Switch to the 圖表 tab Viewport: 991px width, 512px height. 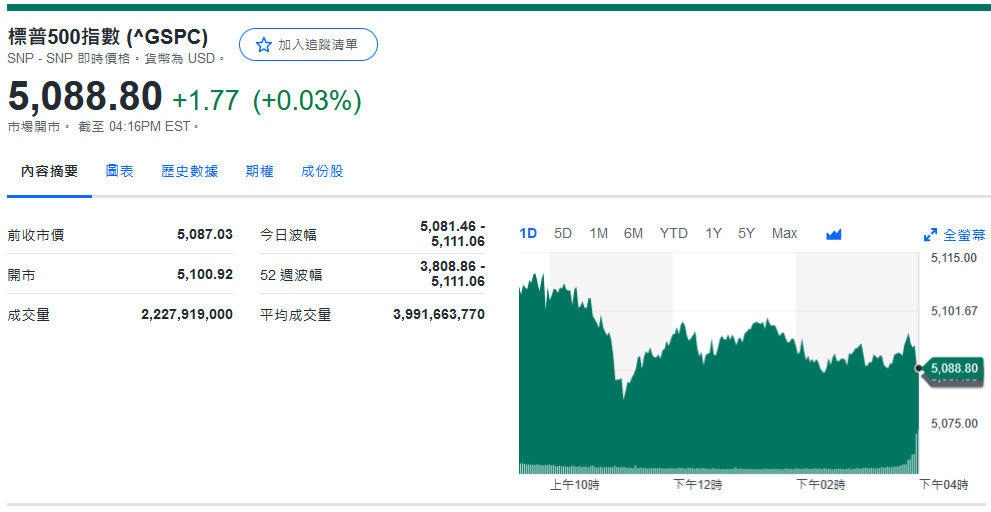[120, 171]
